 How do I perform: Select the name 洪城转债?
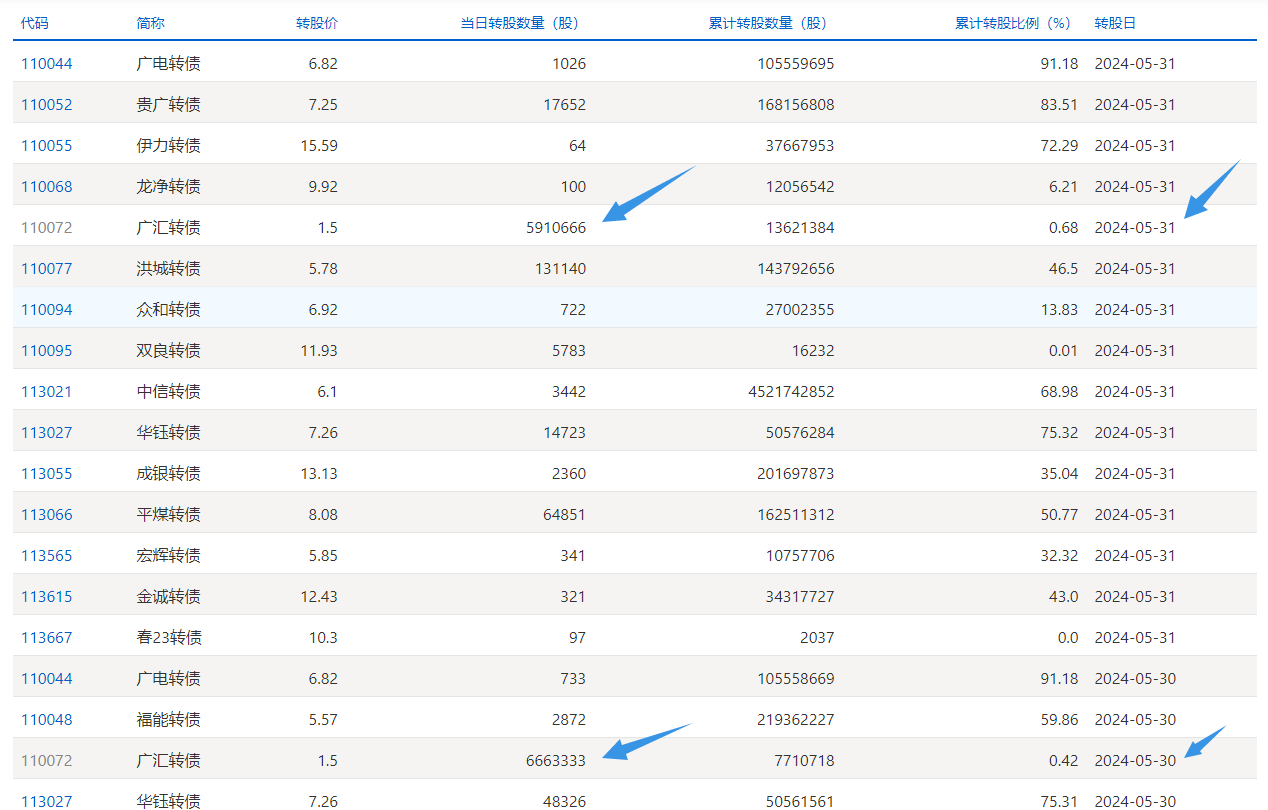(169, 269)
